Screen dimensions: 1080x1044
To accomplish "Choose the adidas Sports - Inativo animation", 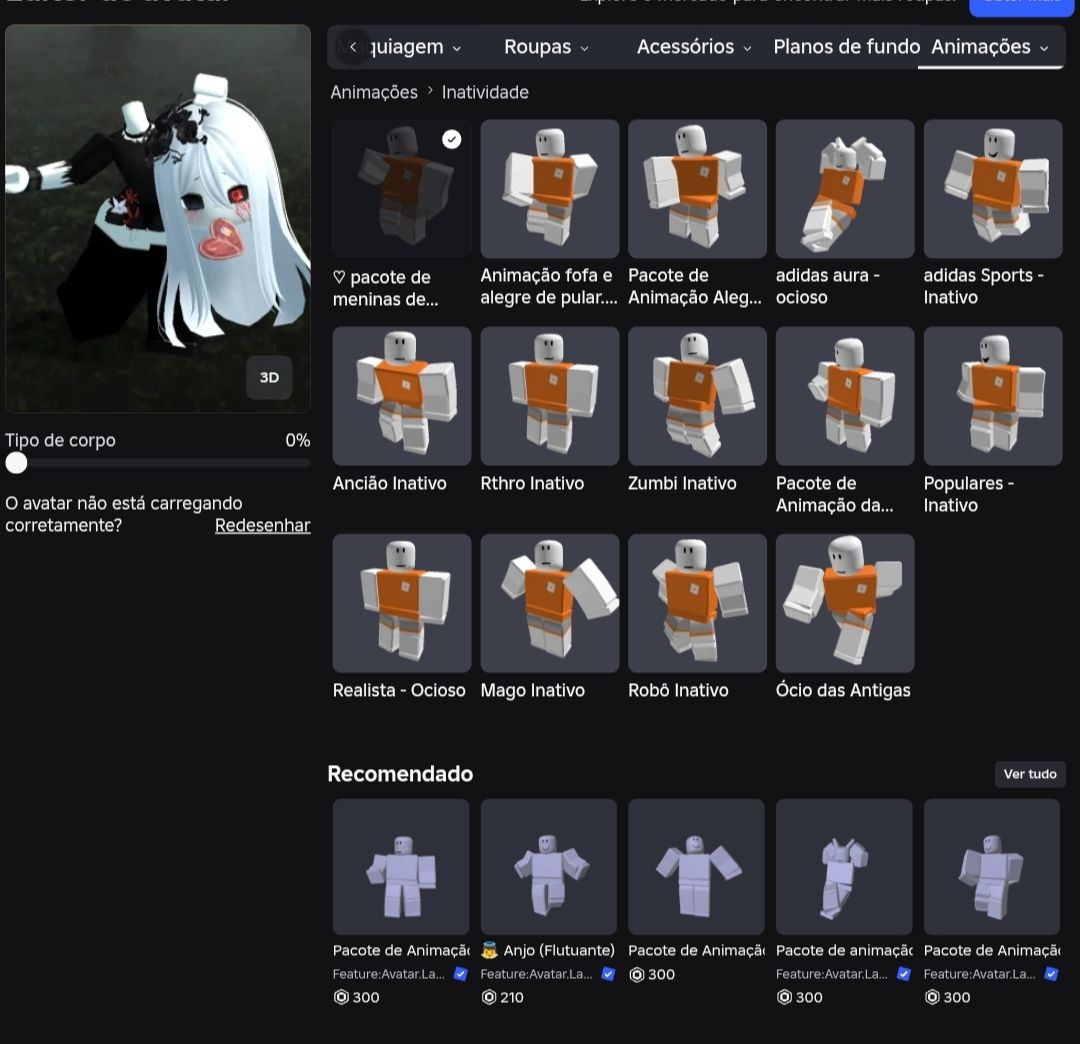I will point(993,189).
